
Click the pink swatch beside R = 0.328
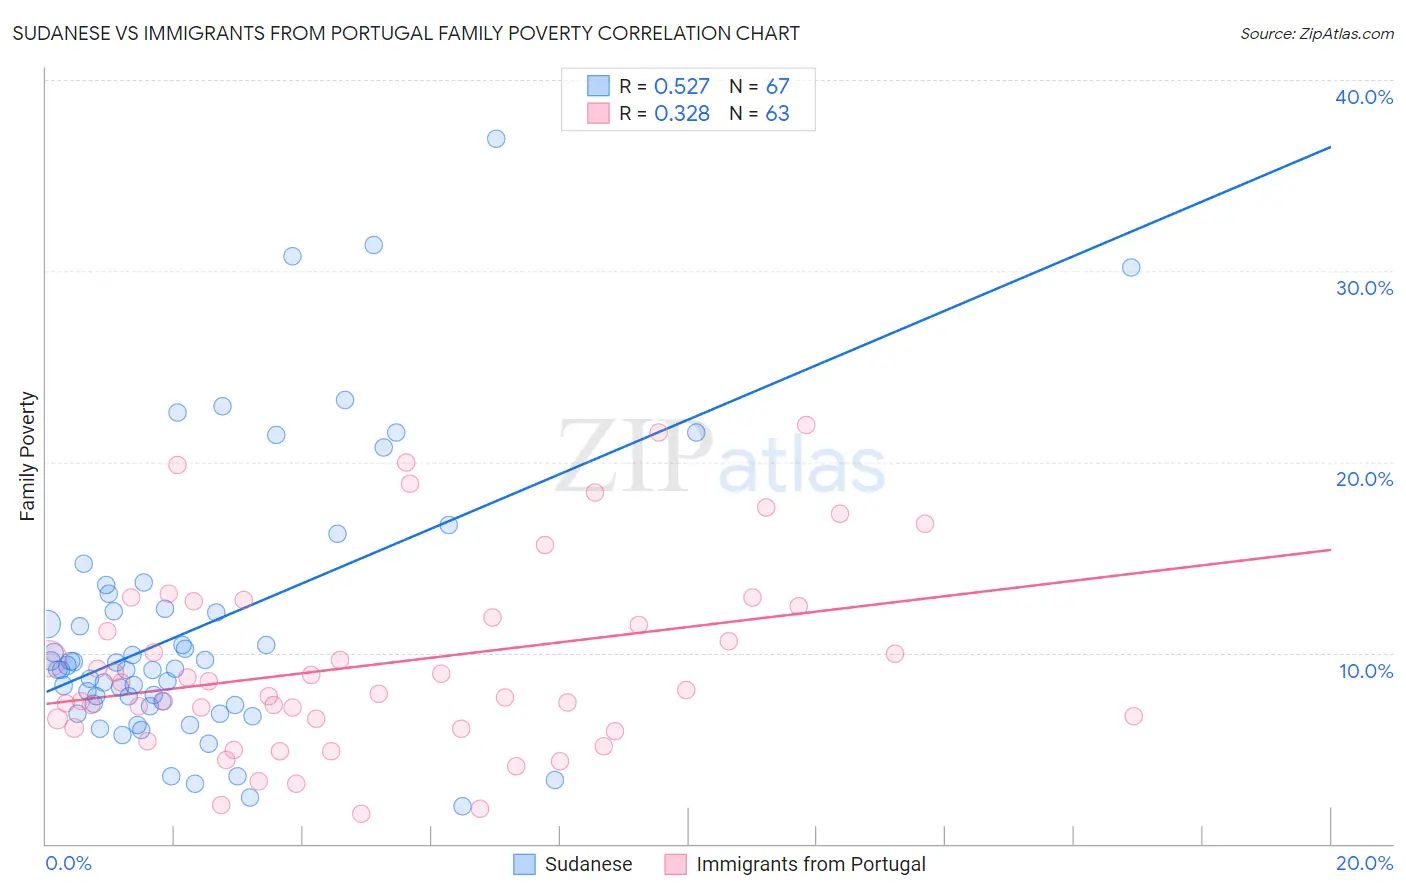pos(598,113)
